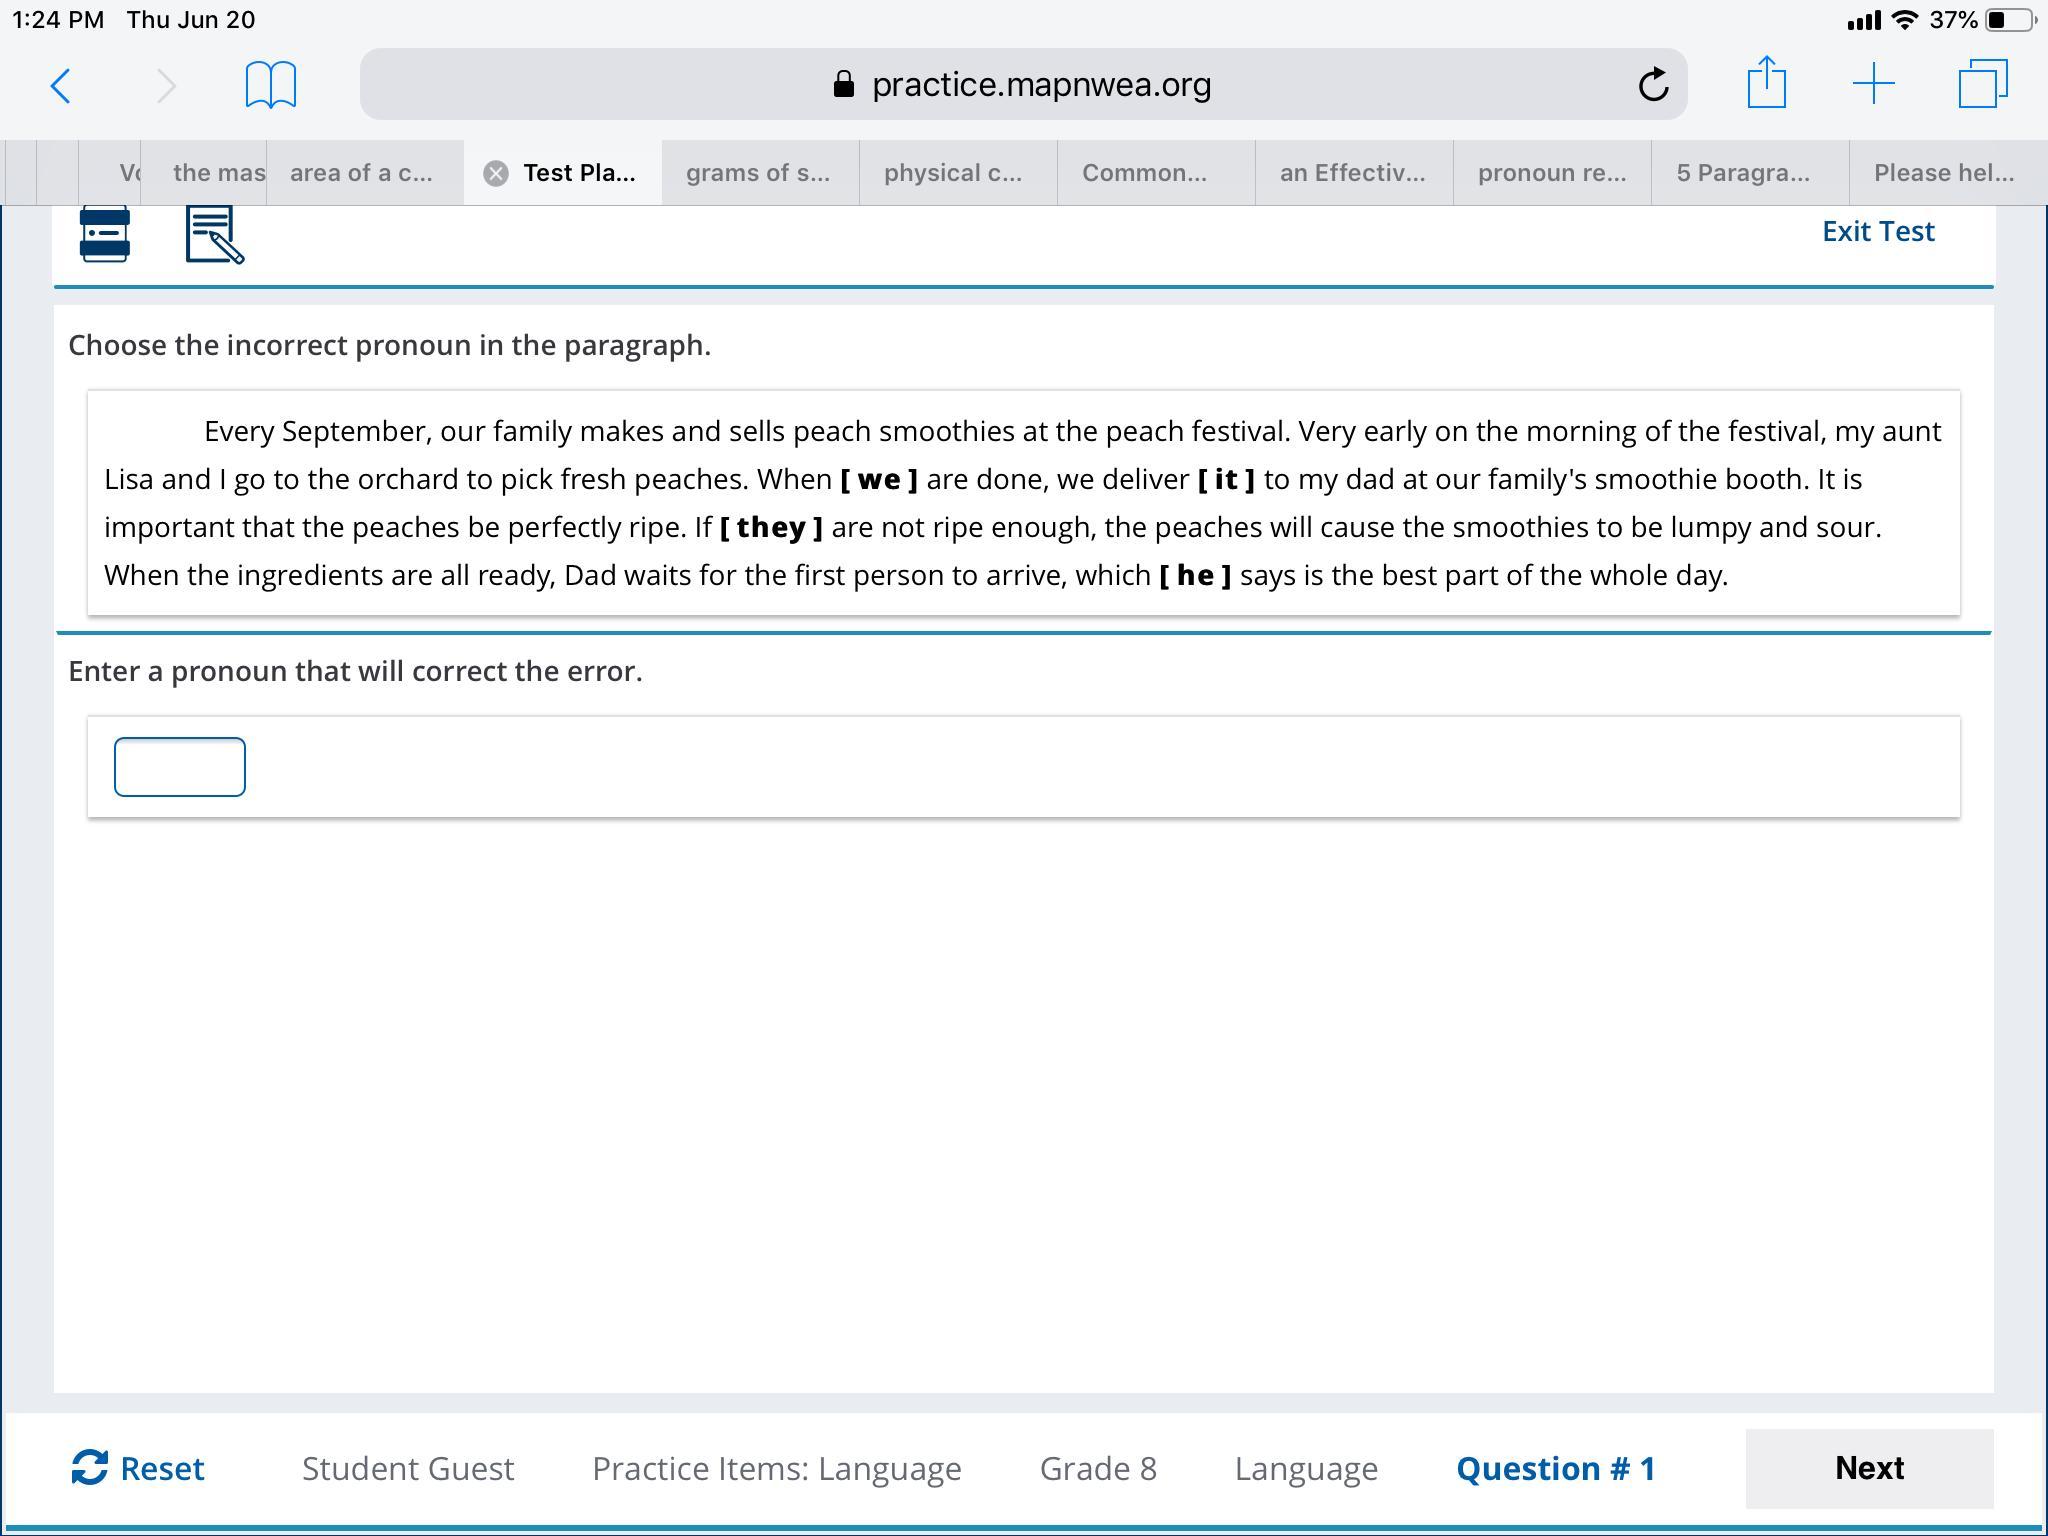
Task: Tap the Safari back arrow
Action: tap(61, 85)
